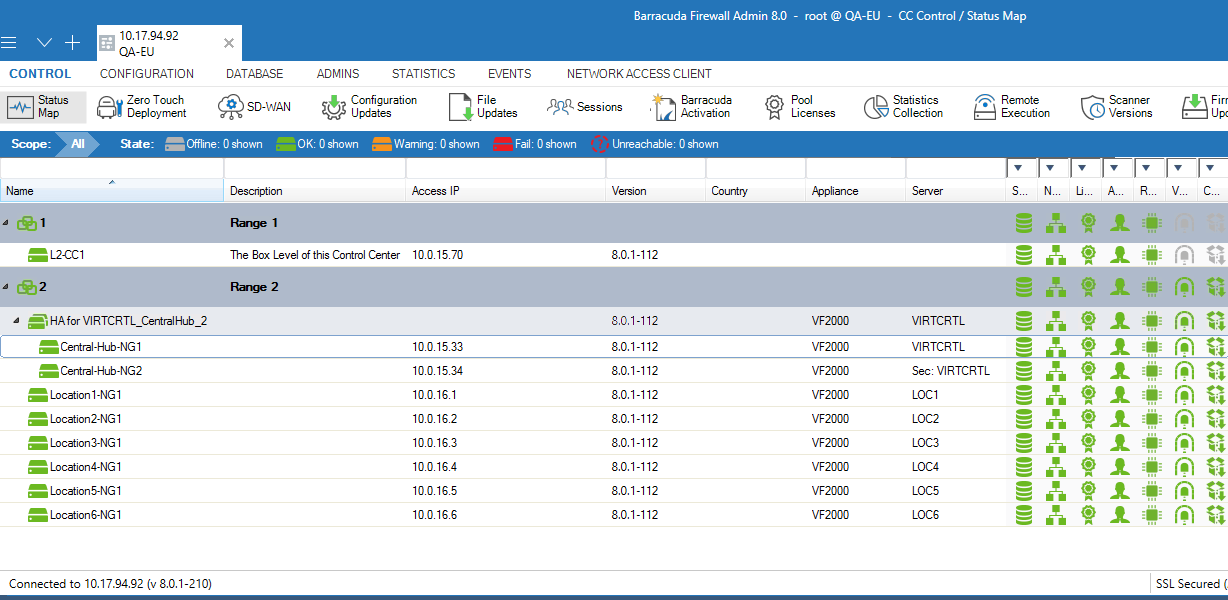Show the Sessions page

(585, 107)
